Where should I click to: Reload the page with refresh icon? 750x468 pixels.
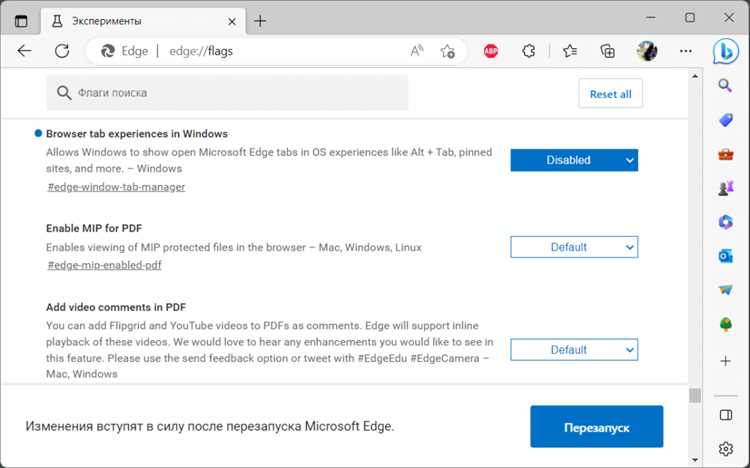(62, 51)
